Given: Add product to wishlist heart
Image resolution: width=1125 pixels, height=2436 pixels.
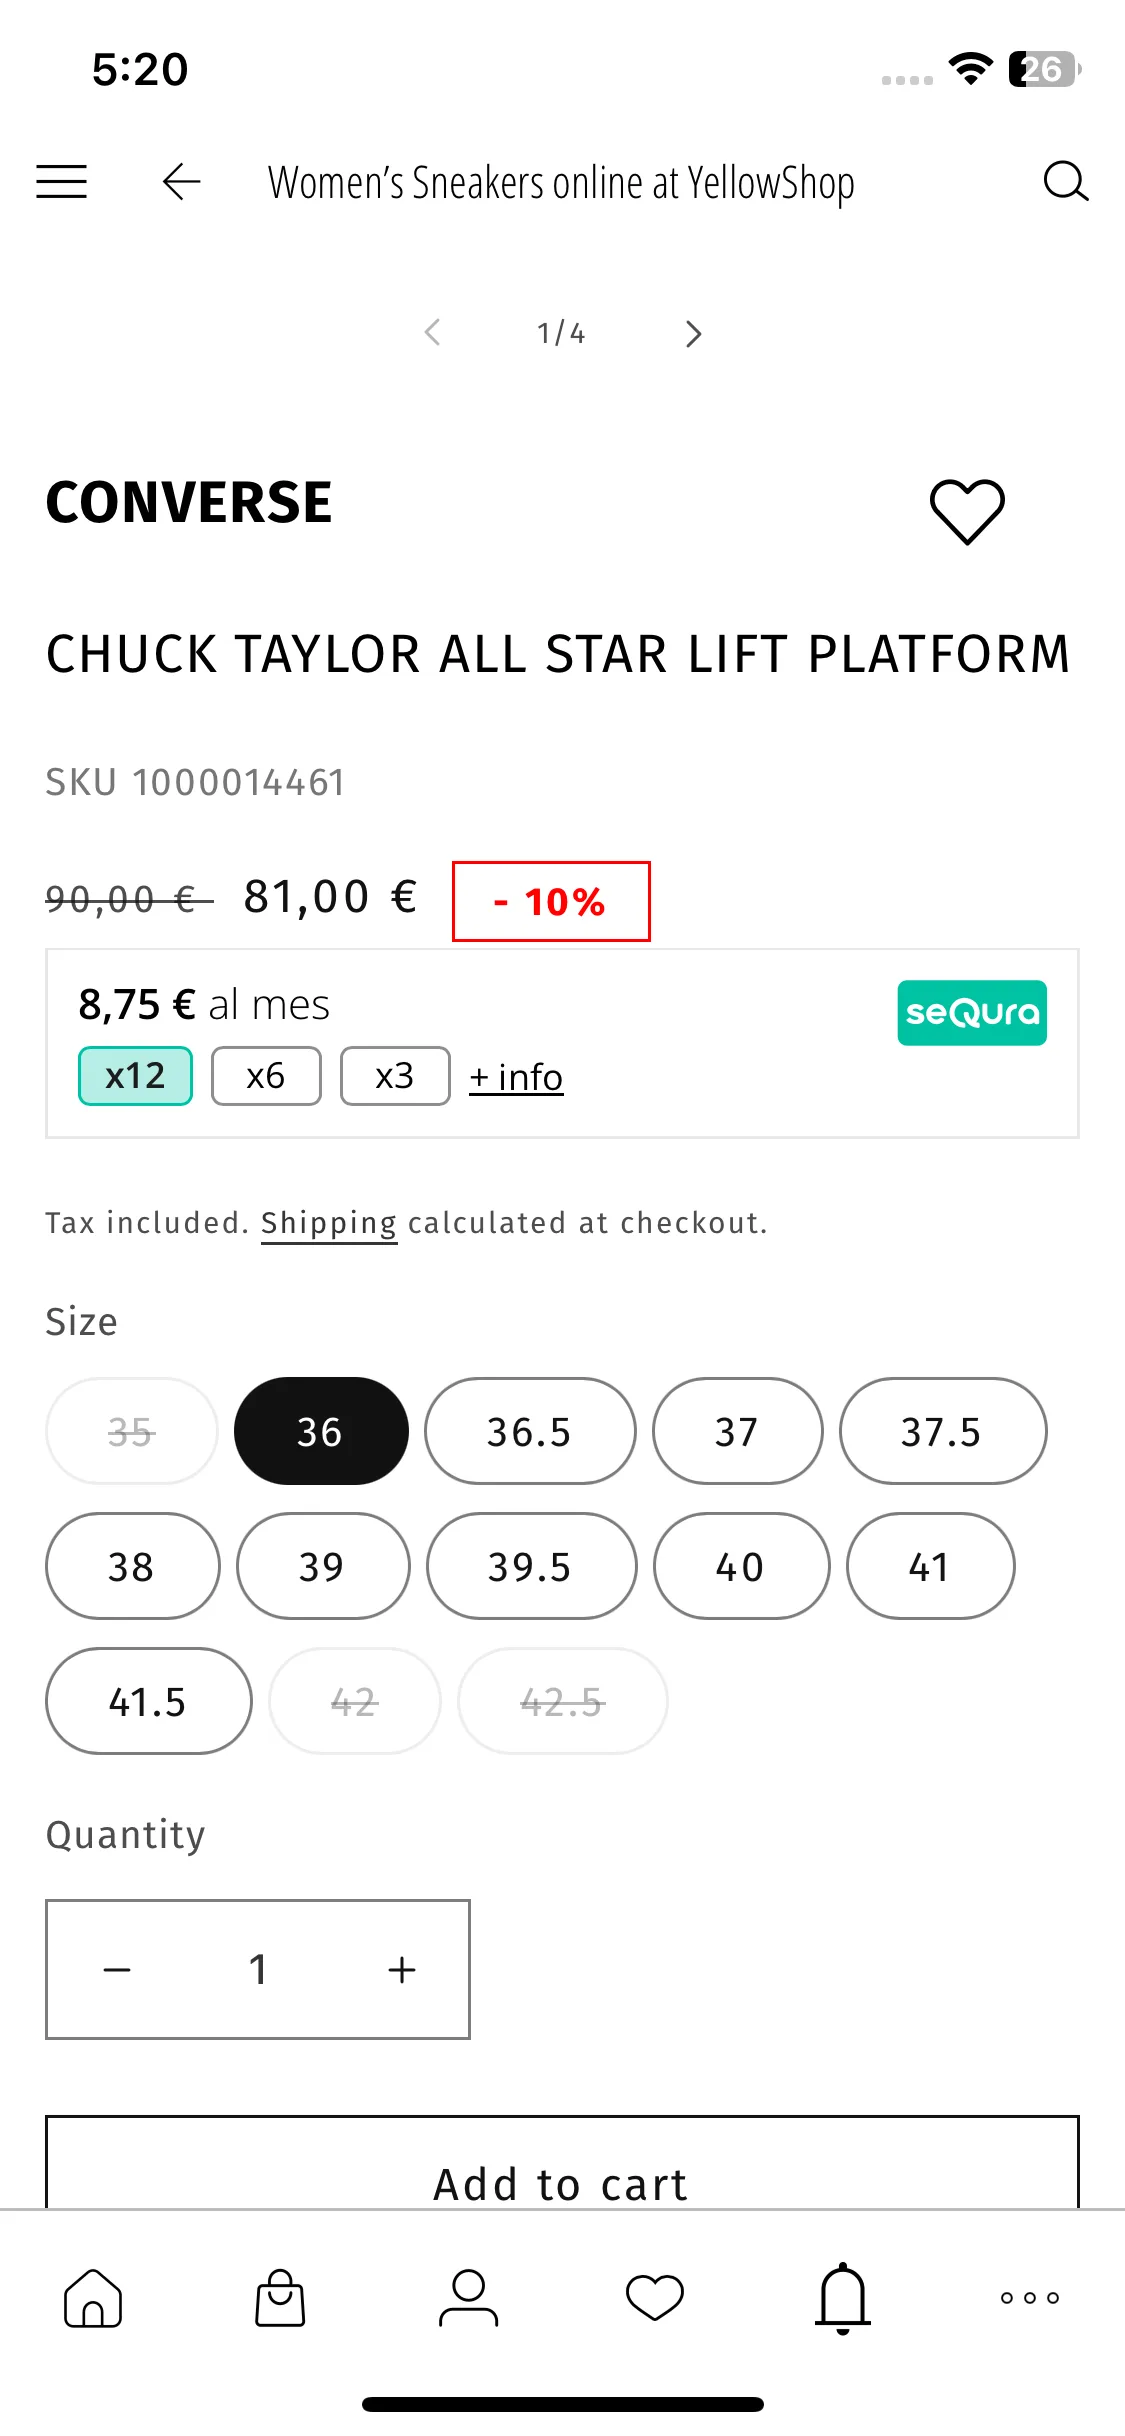Looking at the screenshot, I should [x=967, y=511].
